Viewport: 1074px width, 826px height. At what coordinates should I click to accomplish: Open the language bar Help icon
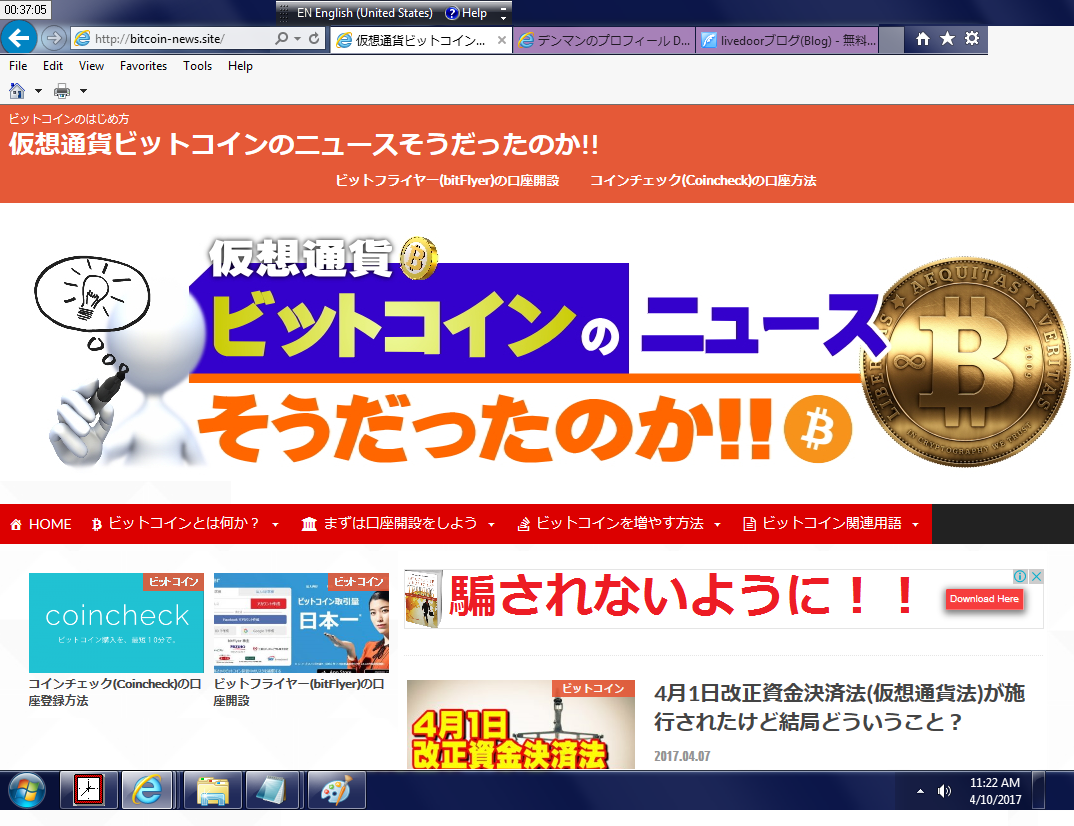(x=452, y=13)
